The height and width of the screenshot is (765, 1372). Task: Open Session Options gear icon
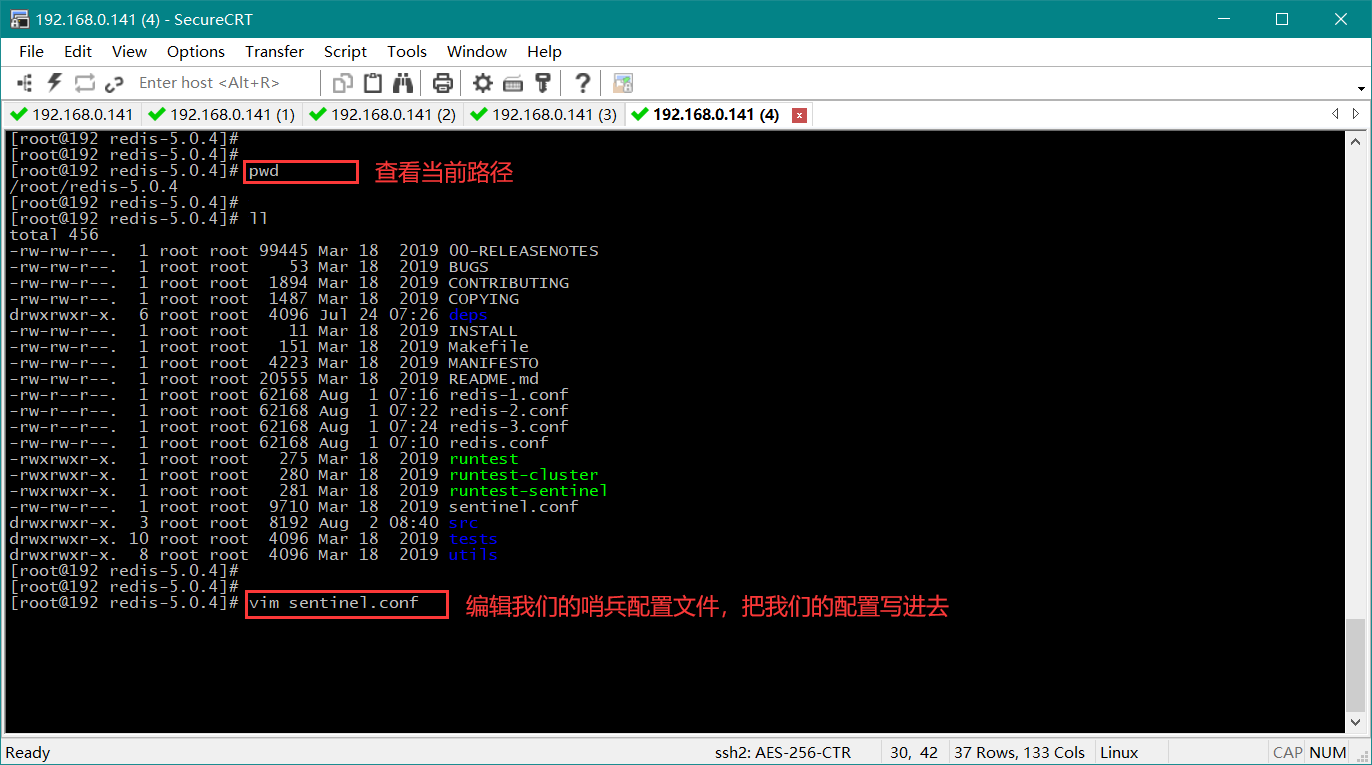click(x=483, y=83)
